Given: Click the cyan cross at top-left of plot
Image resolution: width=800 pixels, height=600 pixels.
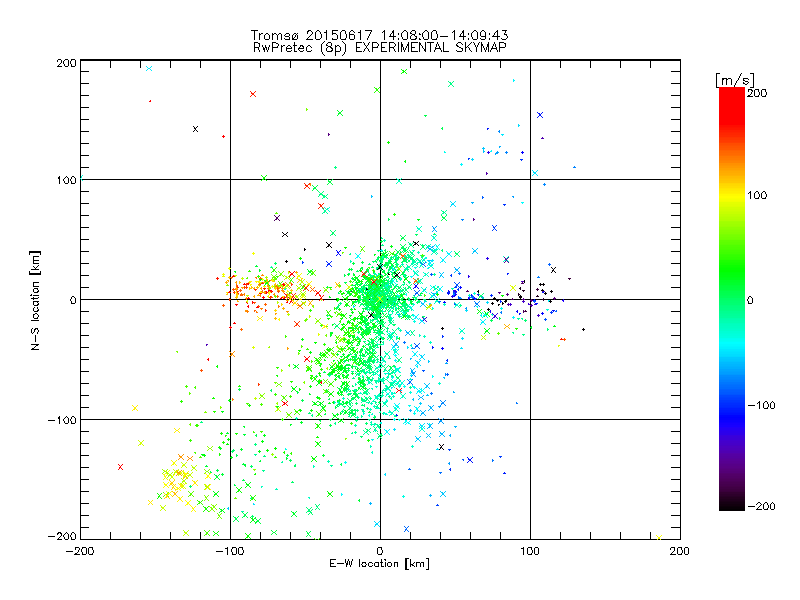Looking at the screenshot, I should coord(149,68).
